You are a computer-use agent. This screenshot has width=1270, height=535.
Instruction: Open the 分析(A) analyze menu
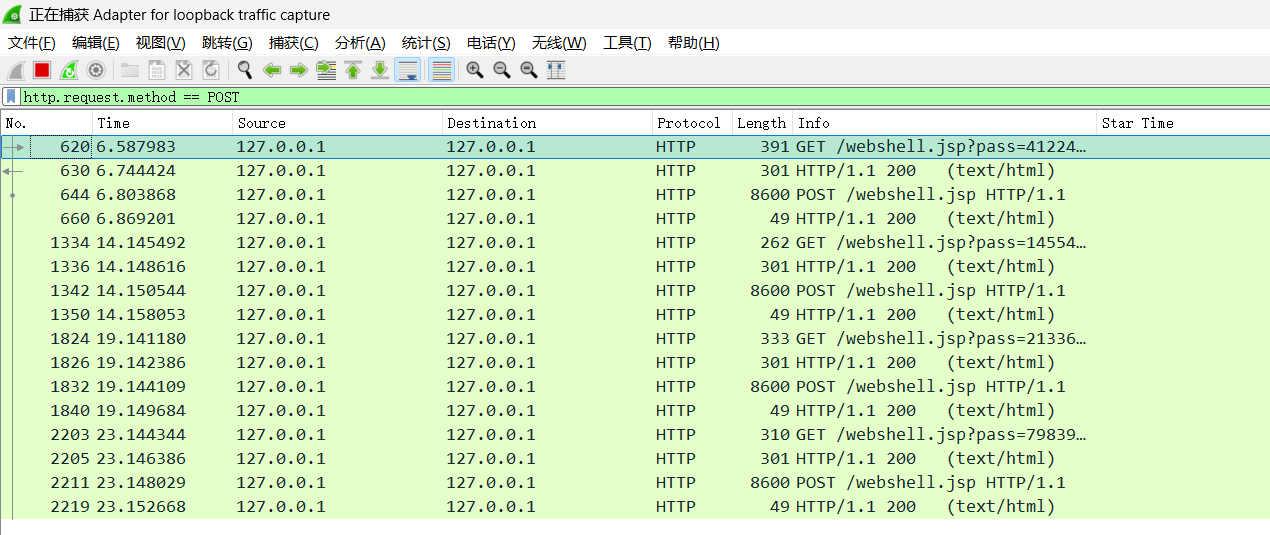(x=359, y=43)
